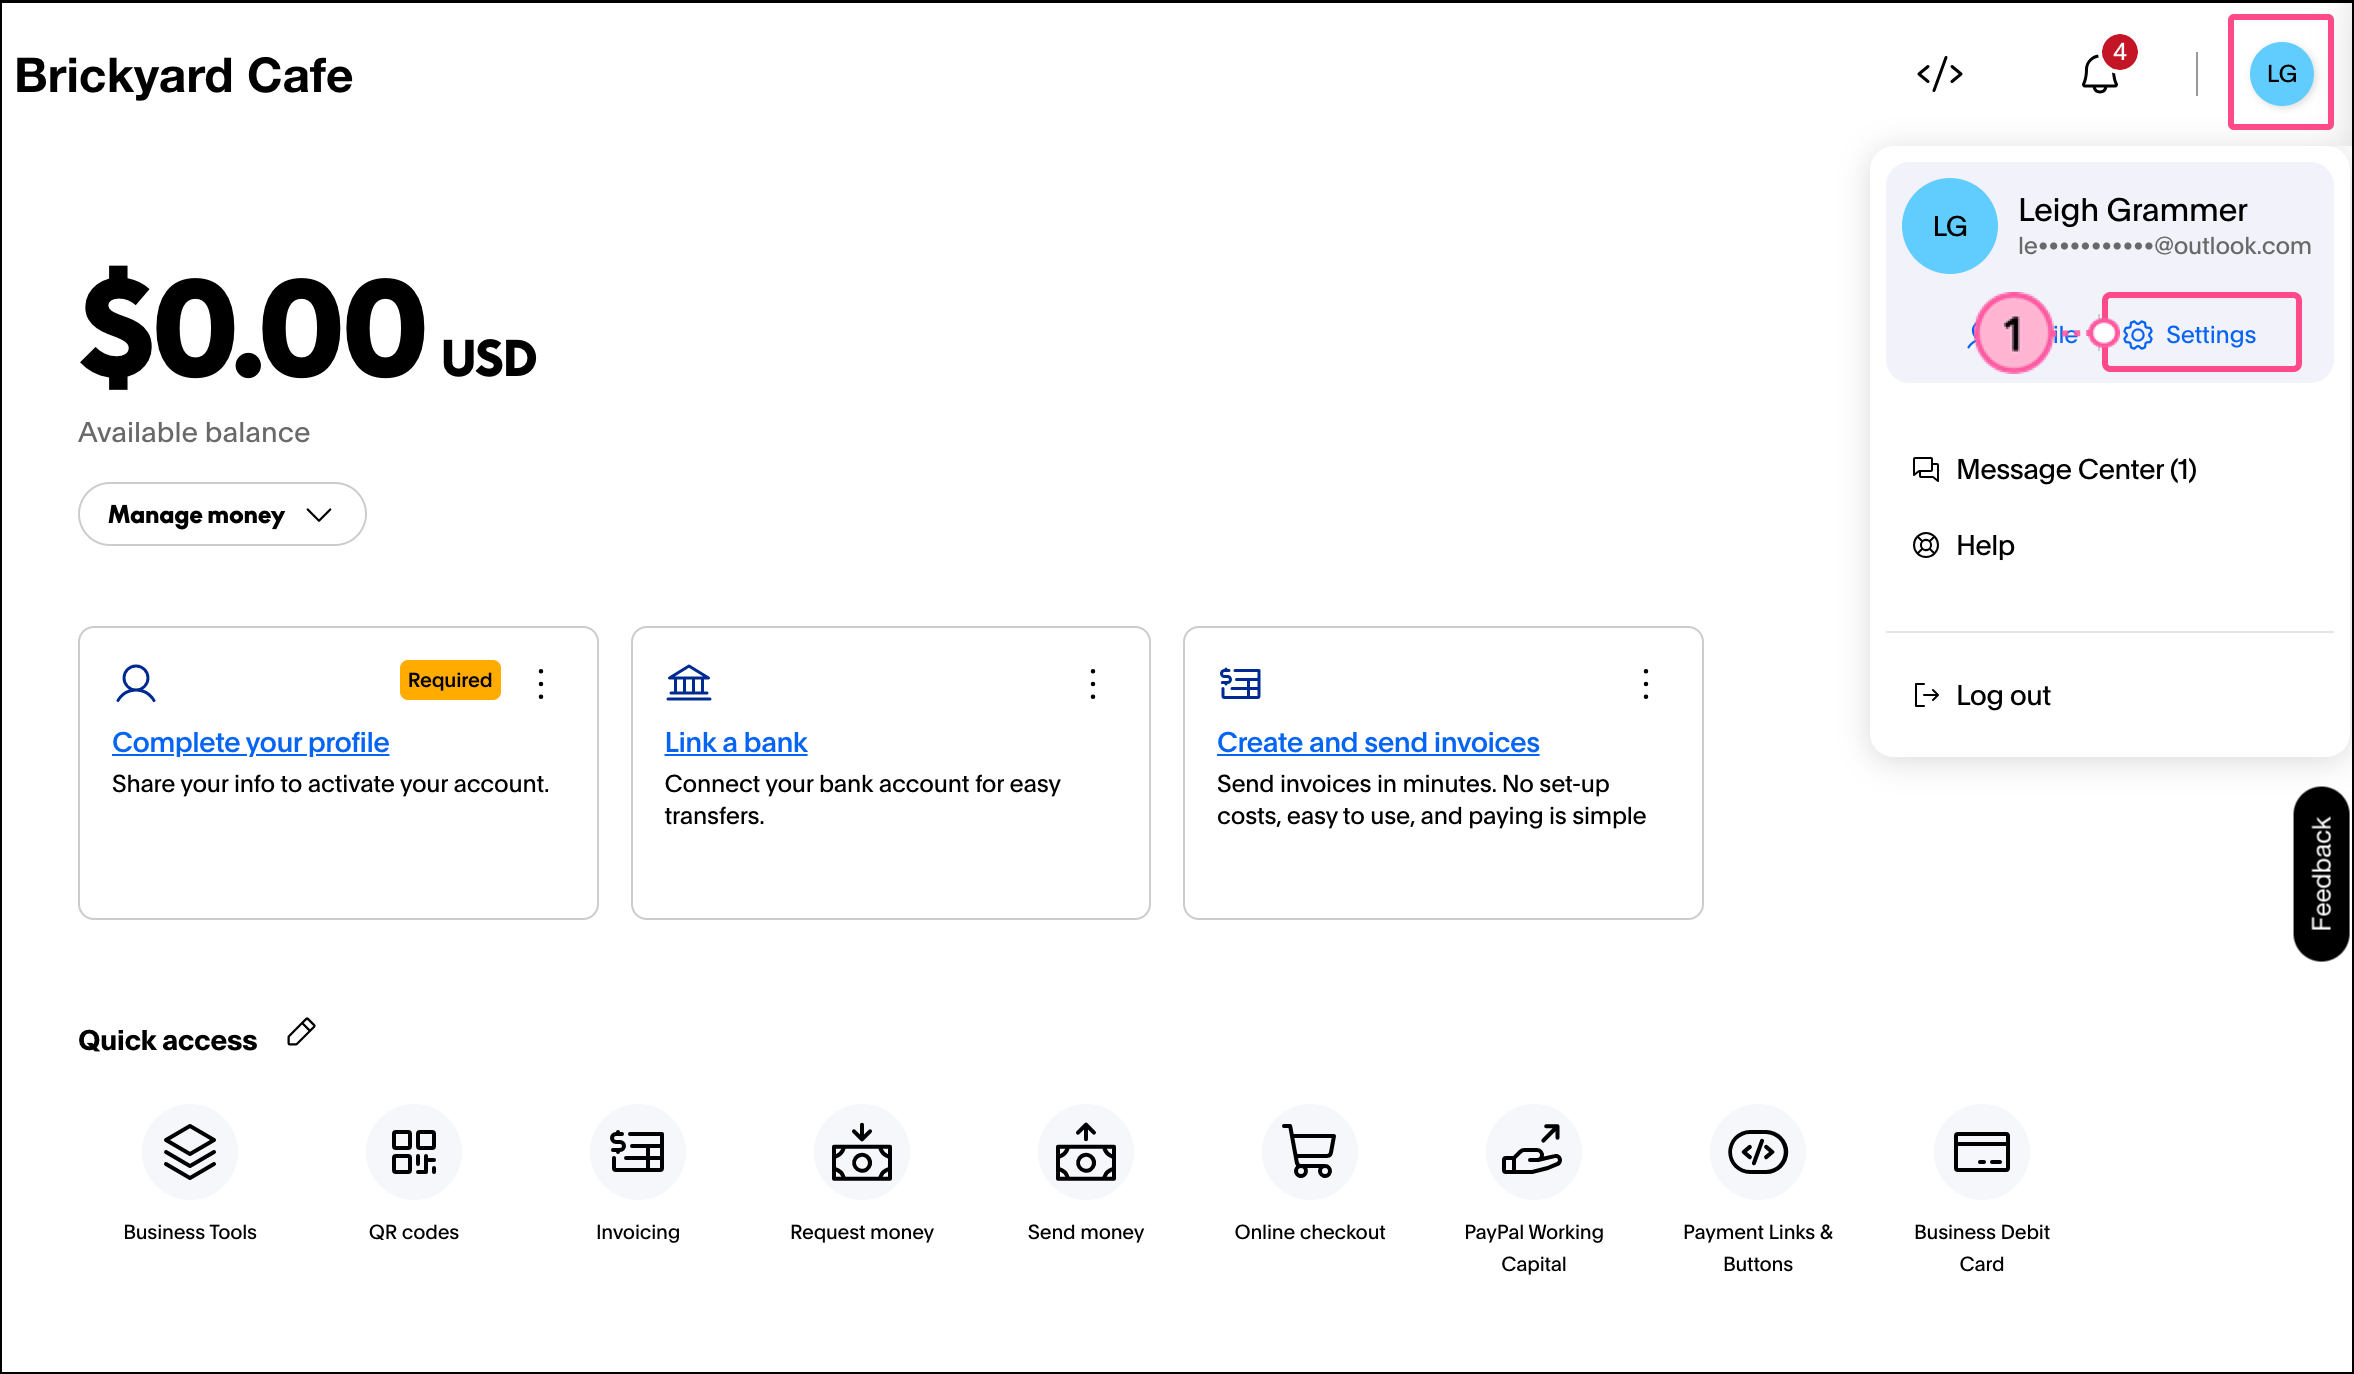
Task: Open options menu on Complete your profile card
Action: point(541,684)
